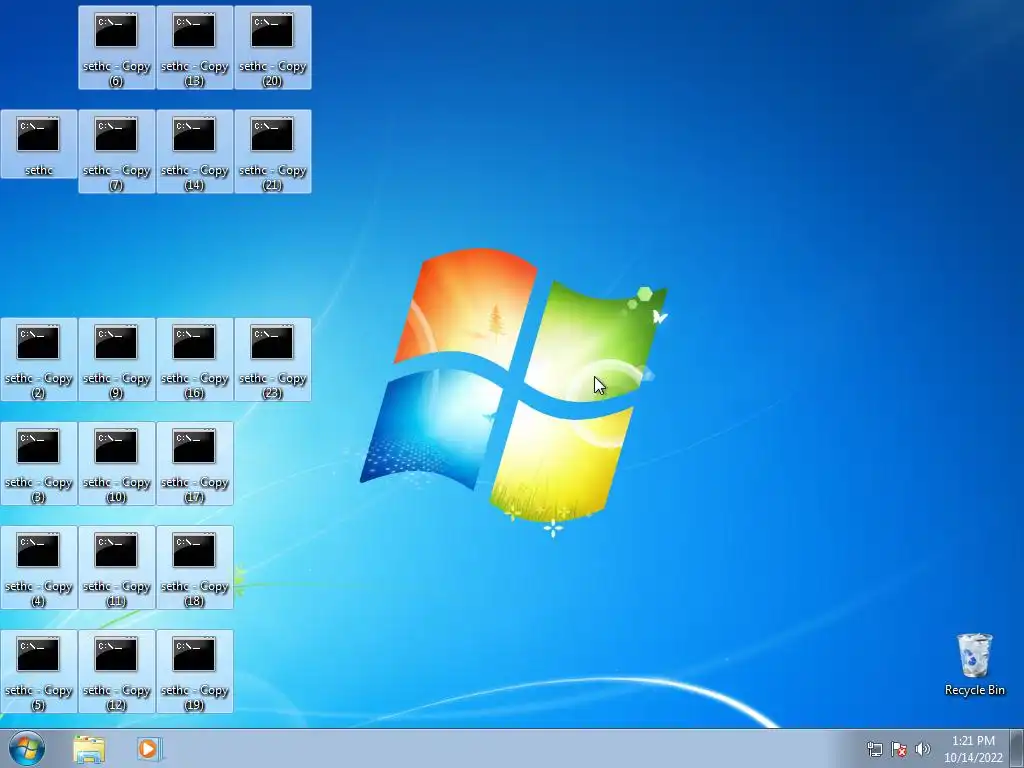Open the clock showing 1:21 PM
The image size is (1024, 768).
click(973, 749)
